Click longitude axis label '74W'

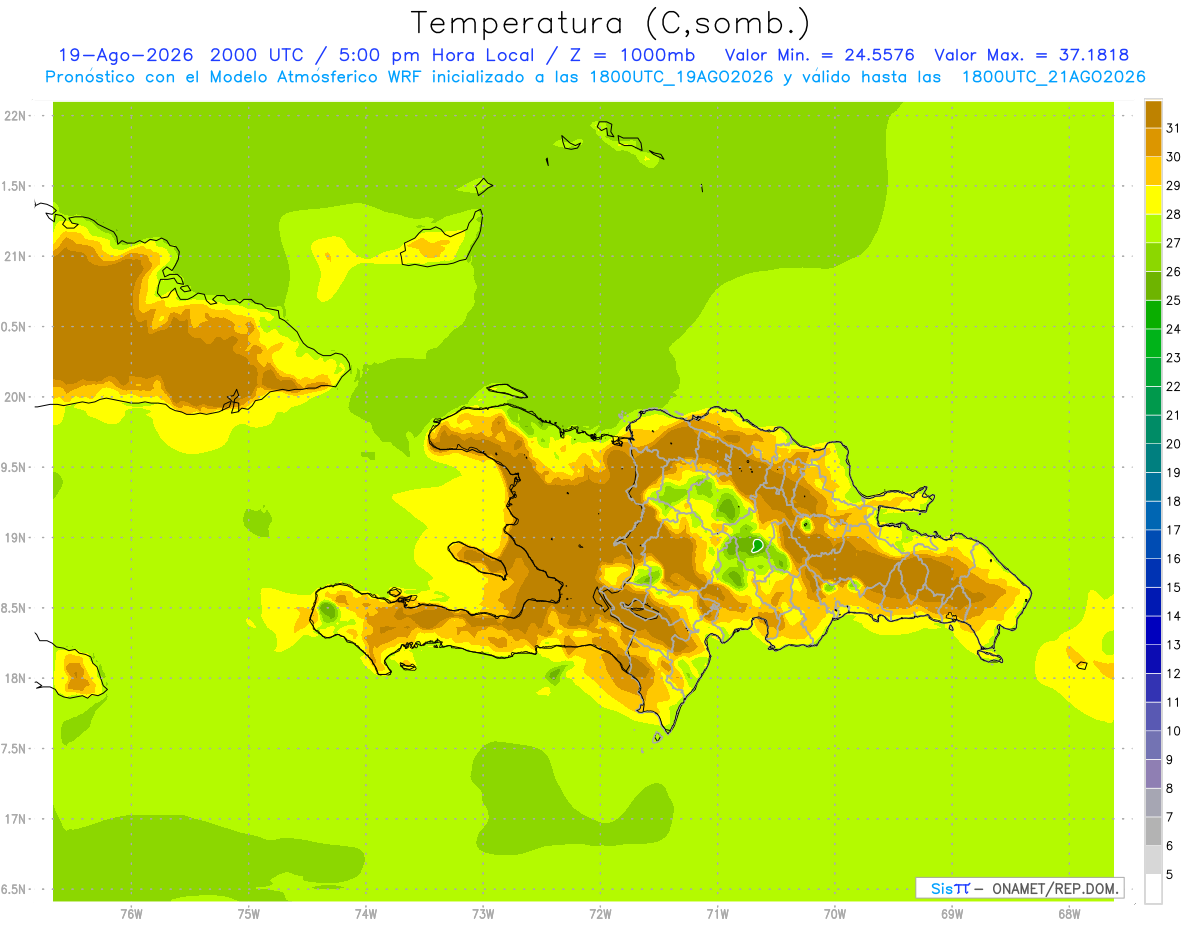[x=366, y=914]
